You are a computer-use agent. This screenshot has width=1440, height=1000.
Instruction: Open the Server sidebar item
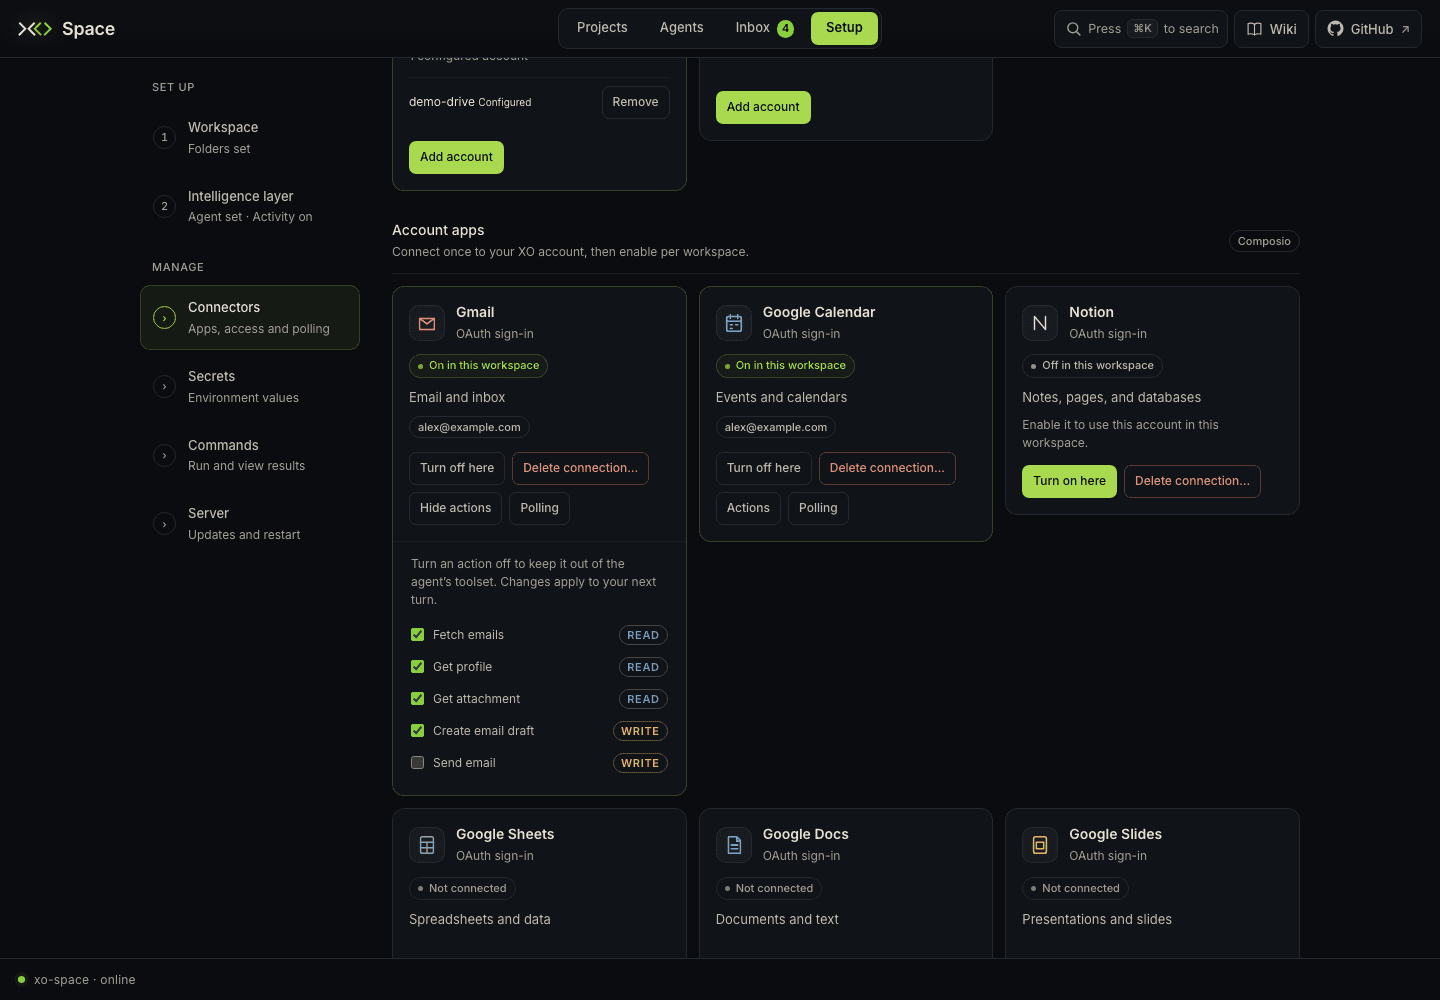[x=250, y=524]
